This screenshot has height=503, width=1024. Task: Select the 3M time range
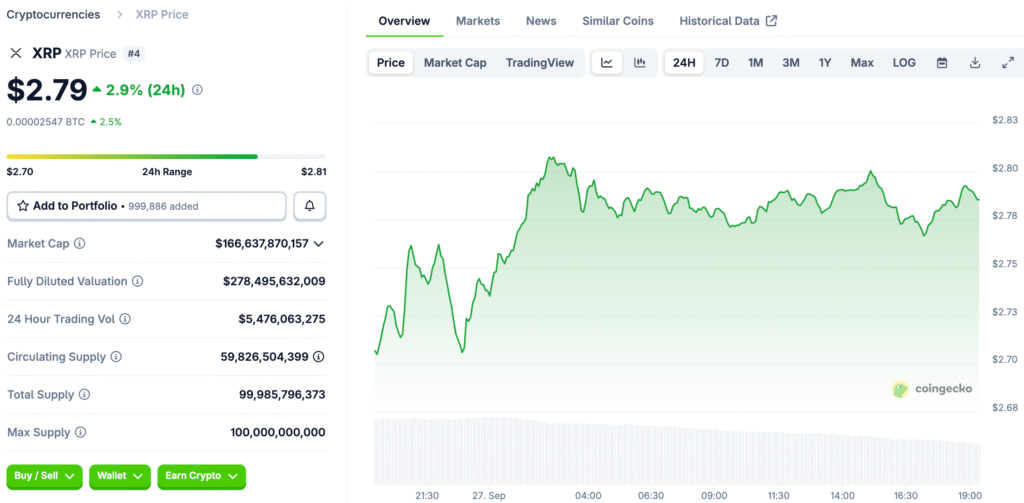coord(791,63)
